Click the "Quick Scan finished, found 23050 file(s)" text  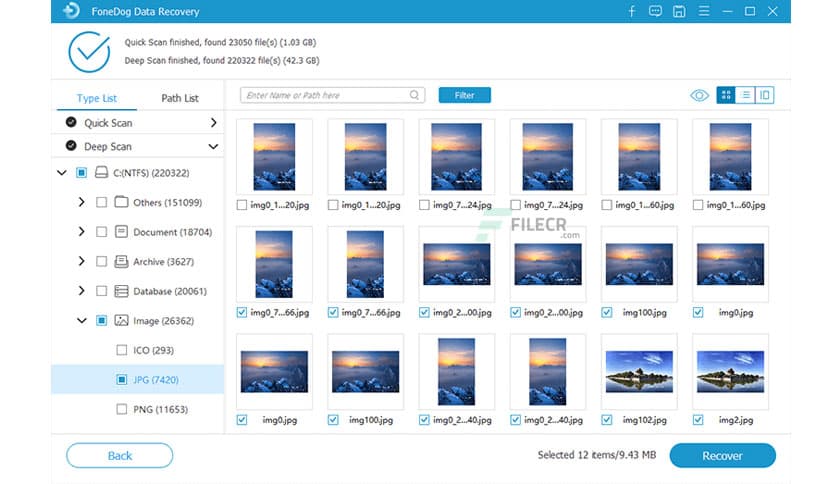pos(220,42)
